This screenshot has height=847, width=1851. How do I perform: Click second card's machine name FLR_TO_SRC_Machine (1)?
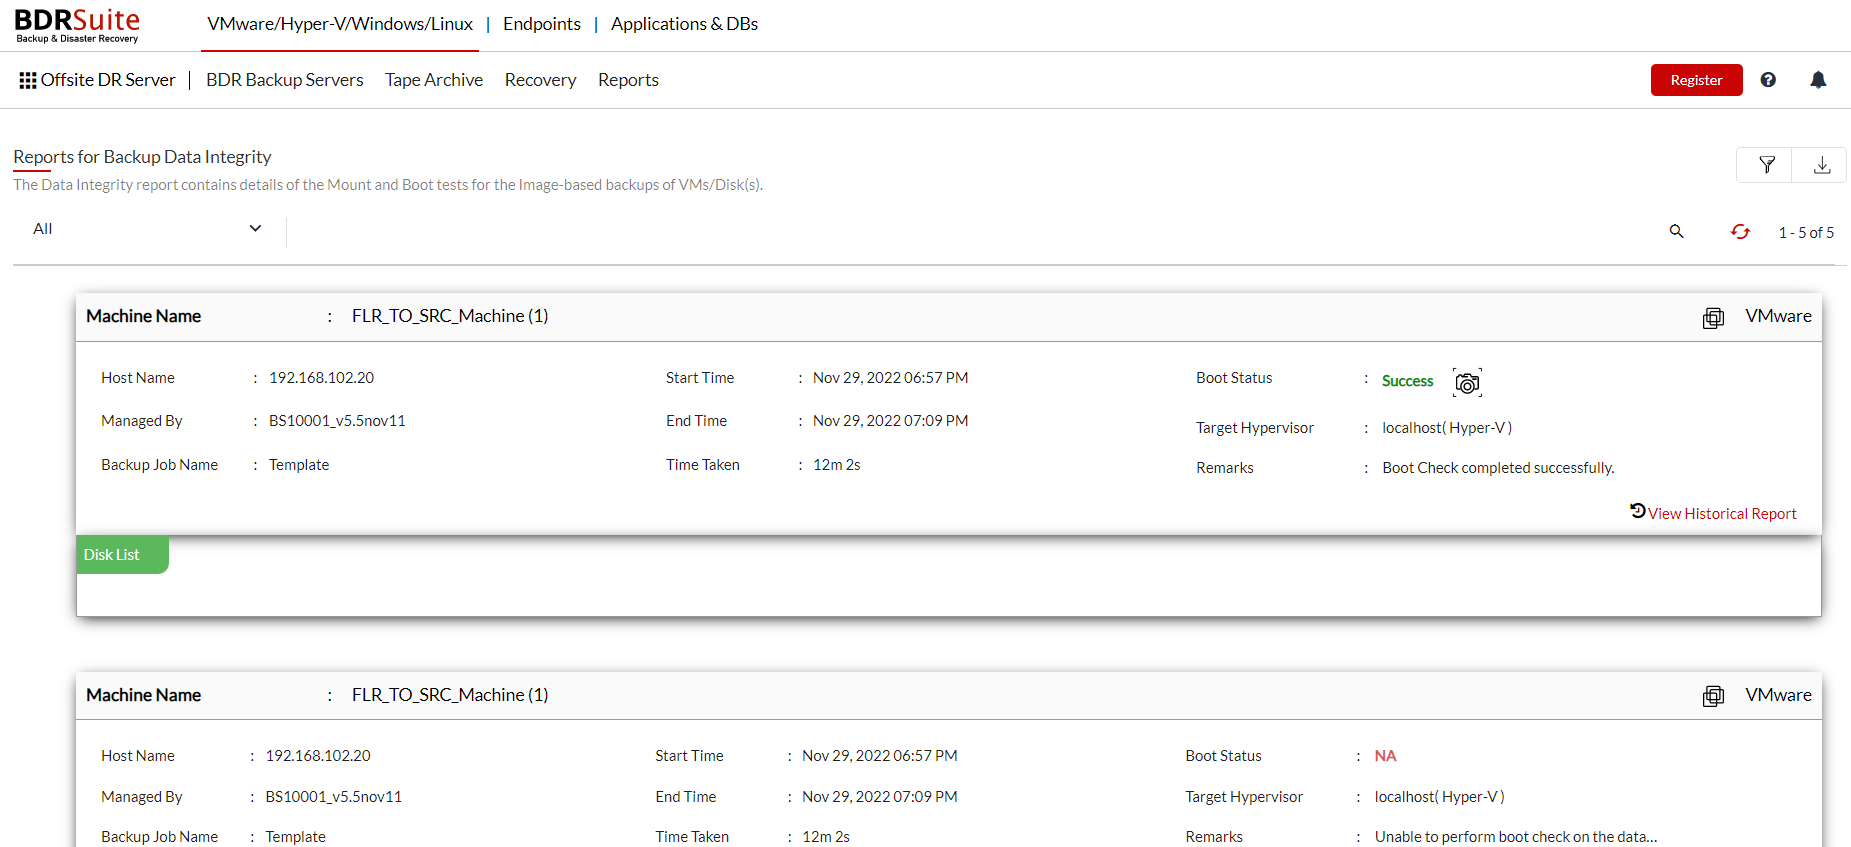[x=450, y=695]
